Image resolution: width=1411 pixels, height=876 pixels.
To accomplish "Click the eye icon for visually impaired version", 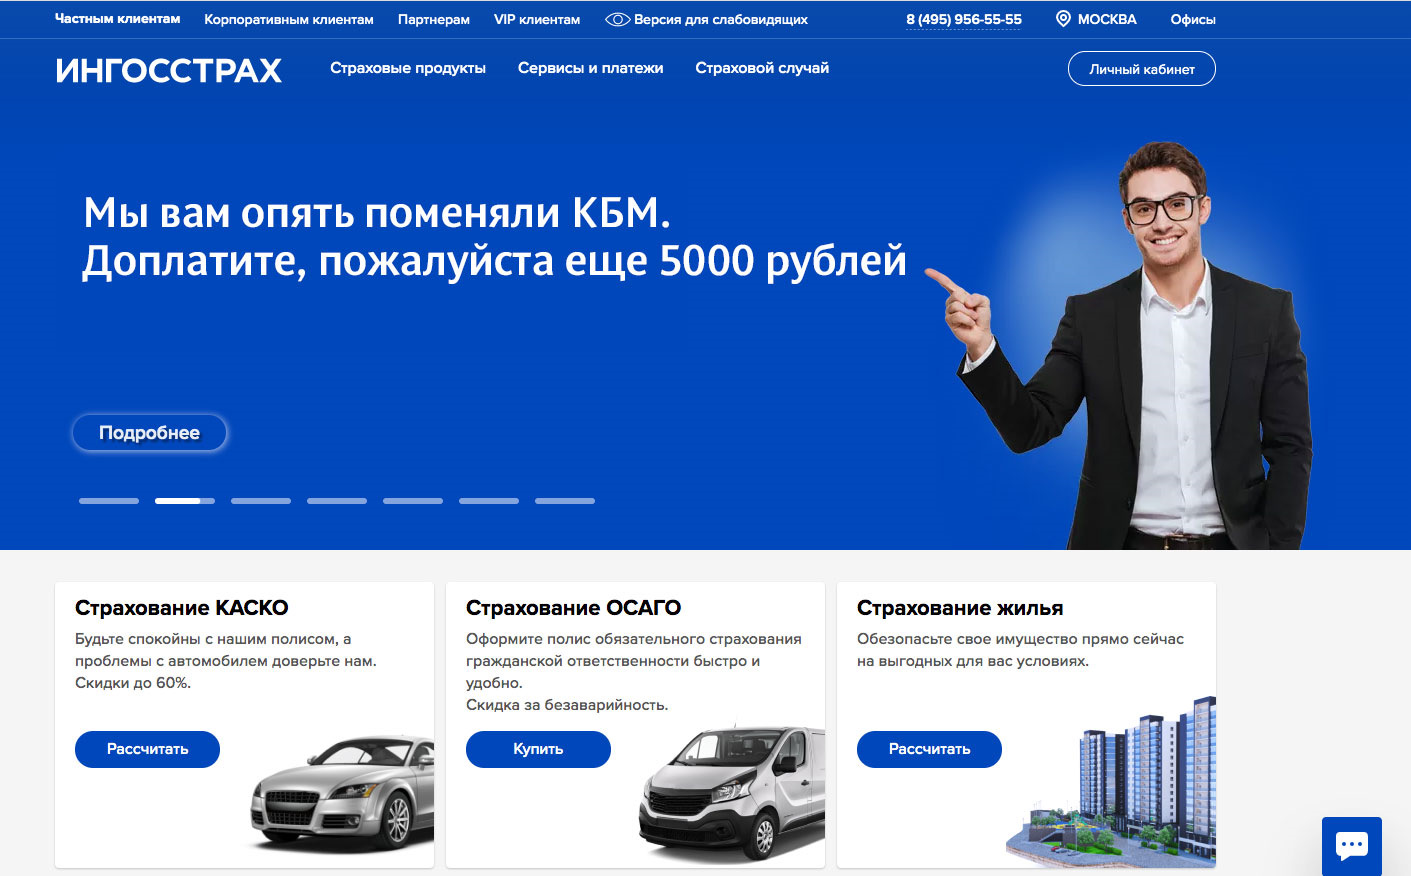I will (617, 19).
